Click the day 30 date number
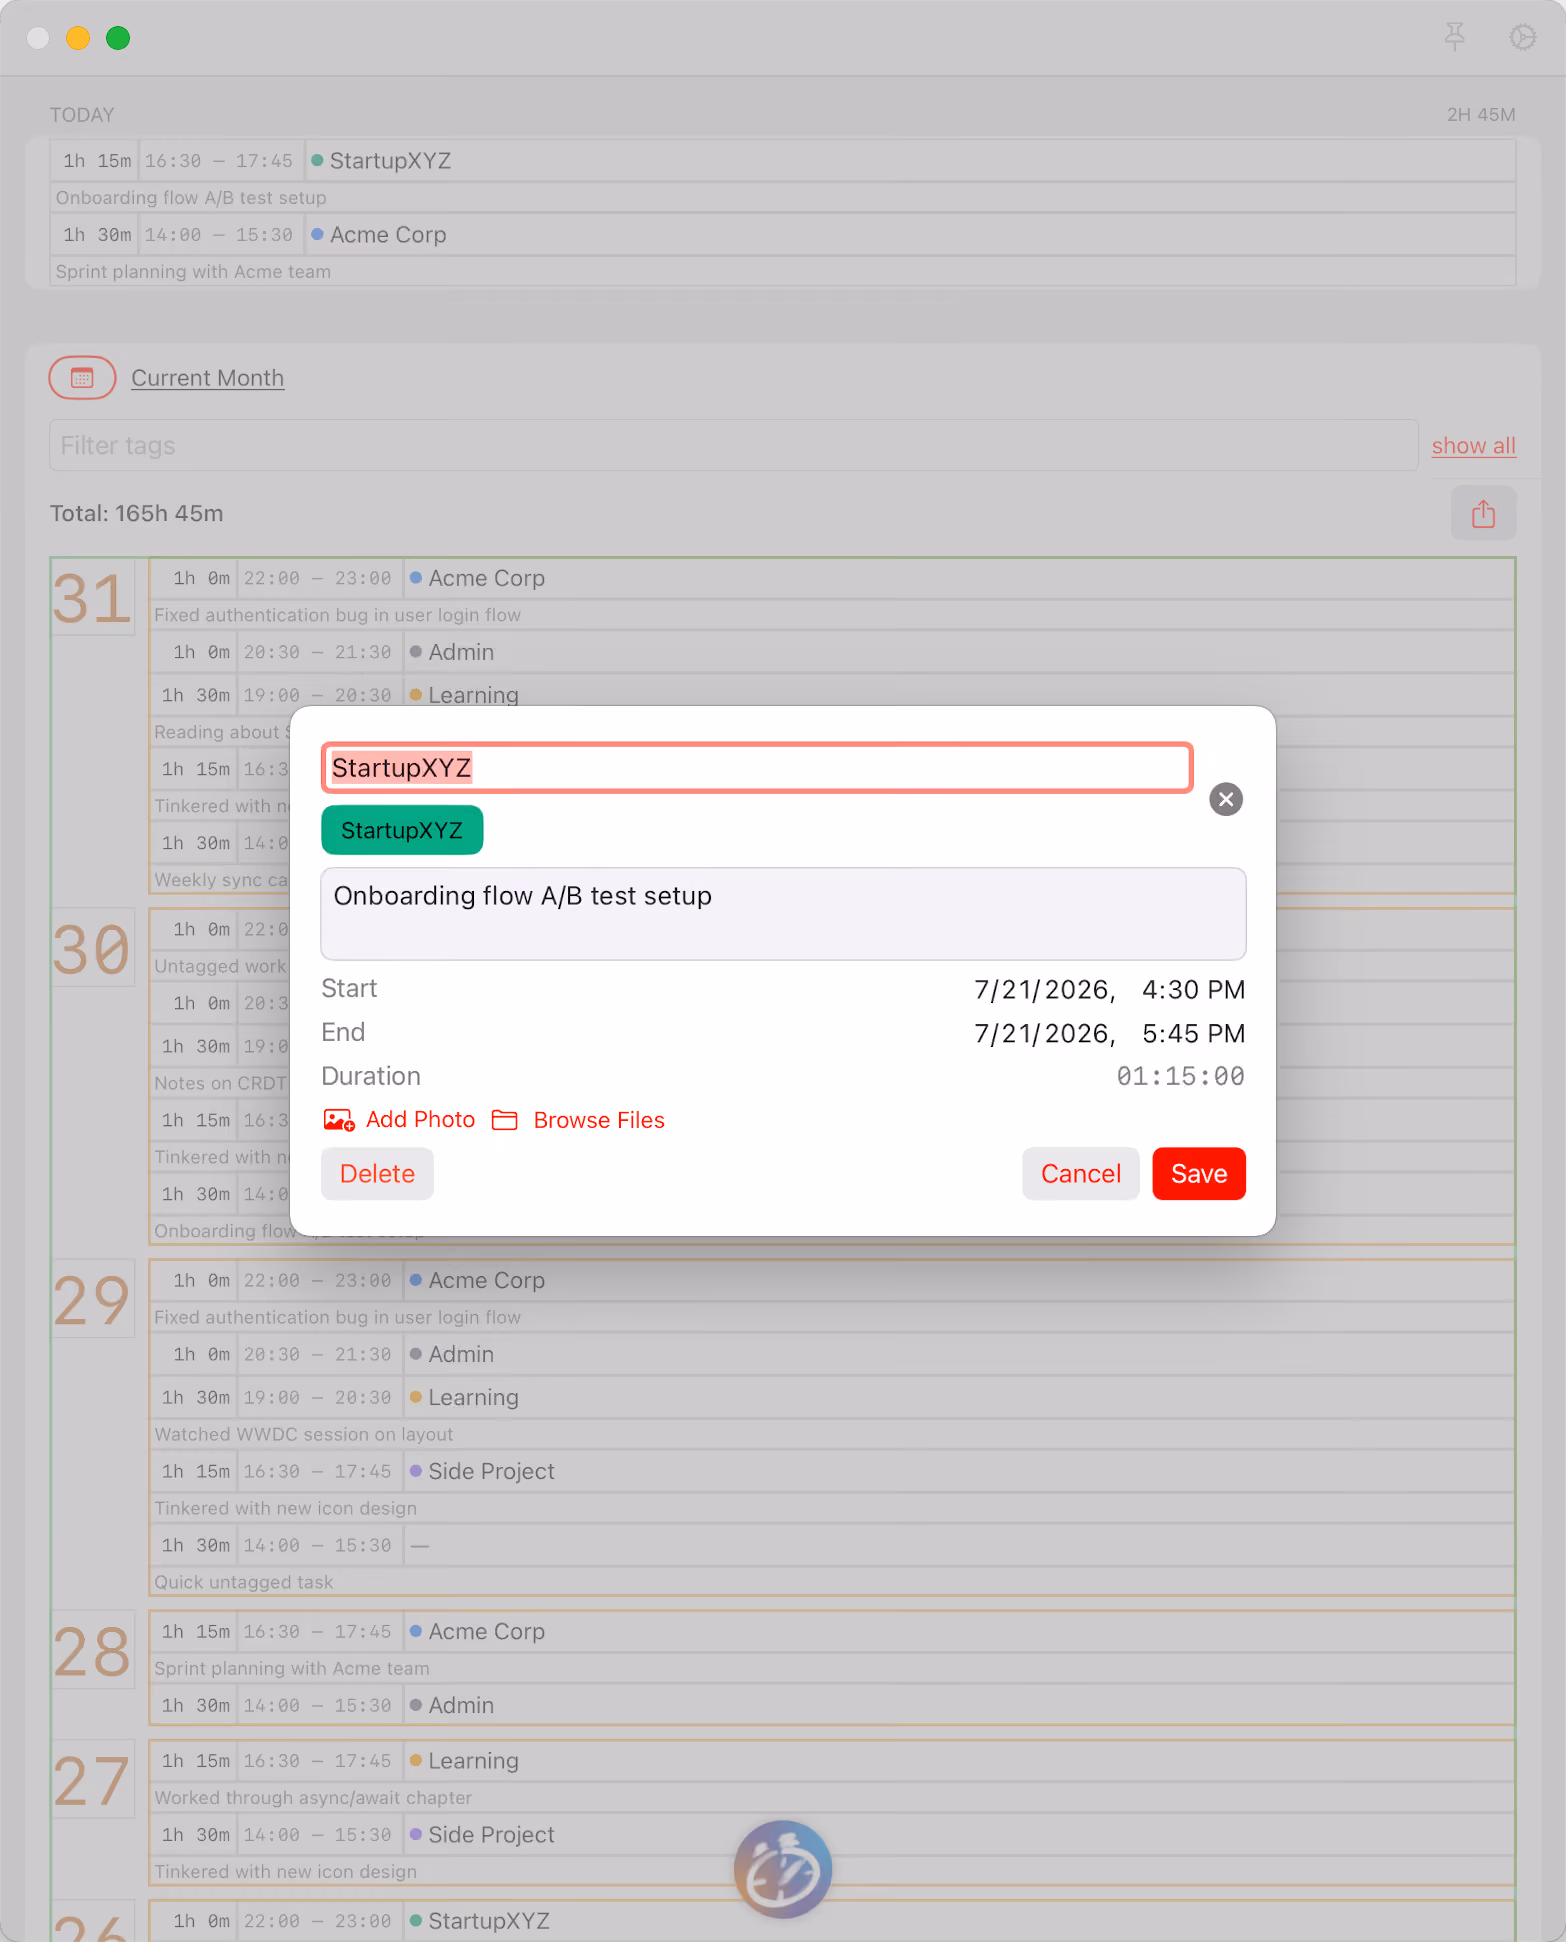The width and height of the screenshot is (1566, 1942). (x=92, y=949)
